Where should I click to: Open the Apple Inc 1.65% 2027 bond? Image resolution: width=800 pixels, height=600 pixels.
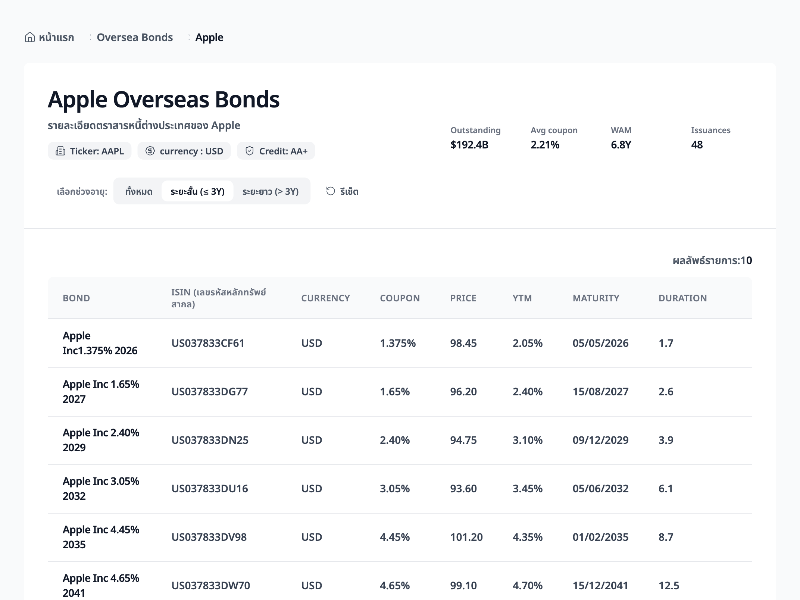pyautogui.click(x=101, y=391)
